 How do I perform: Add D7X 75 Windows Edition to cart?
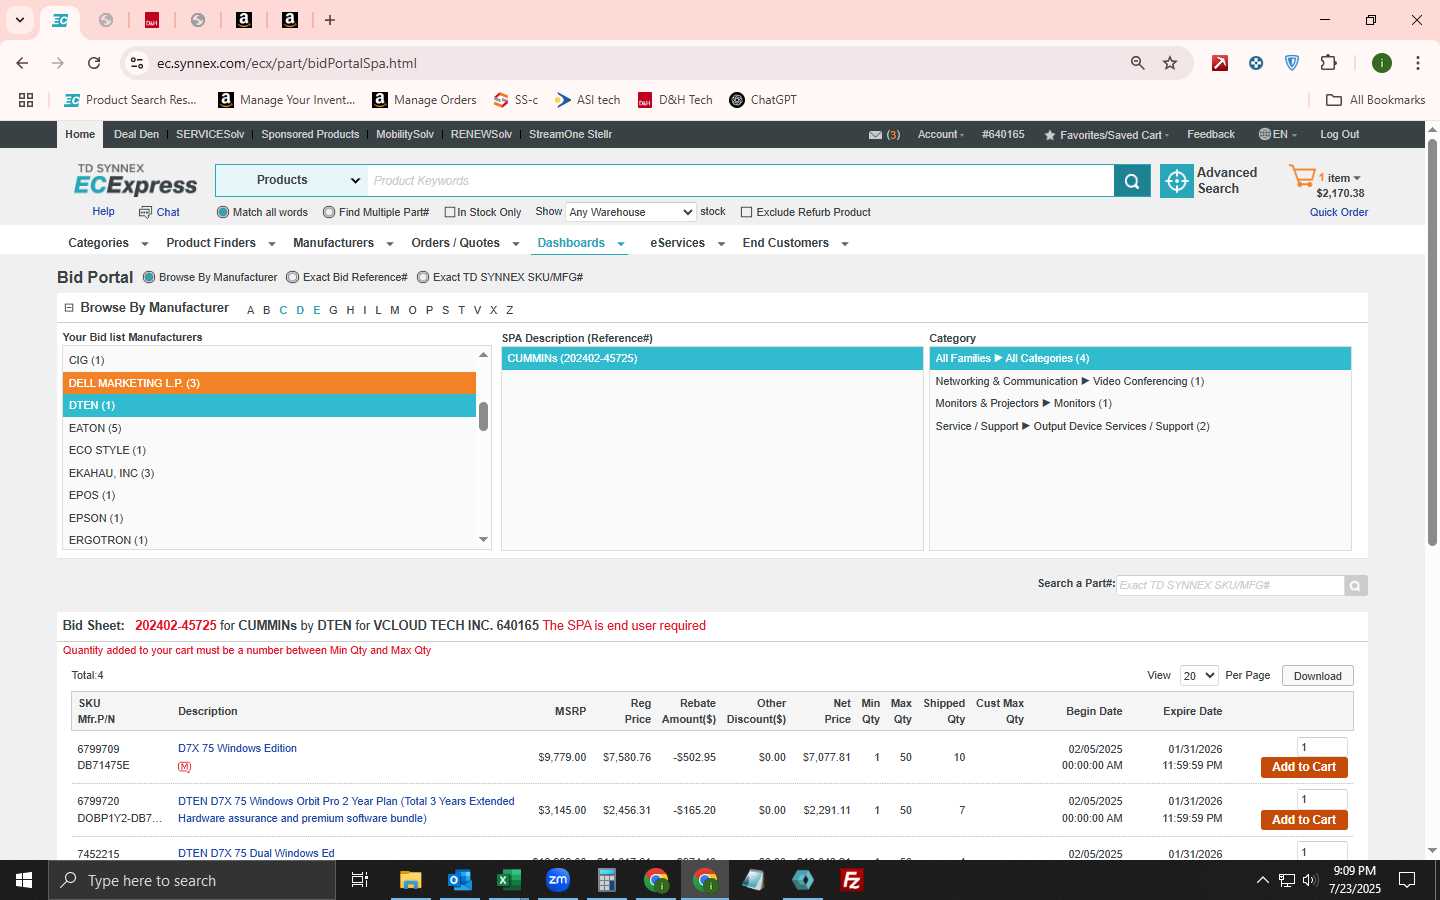(1304, 767)
